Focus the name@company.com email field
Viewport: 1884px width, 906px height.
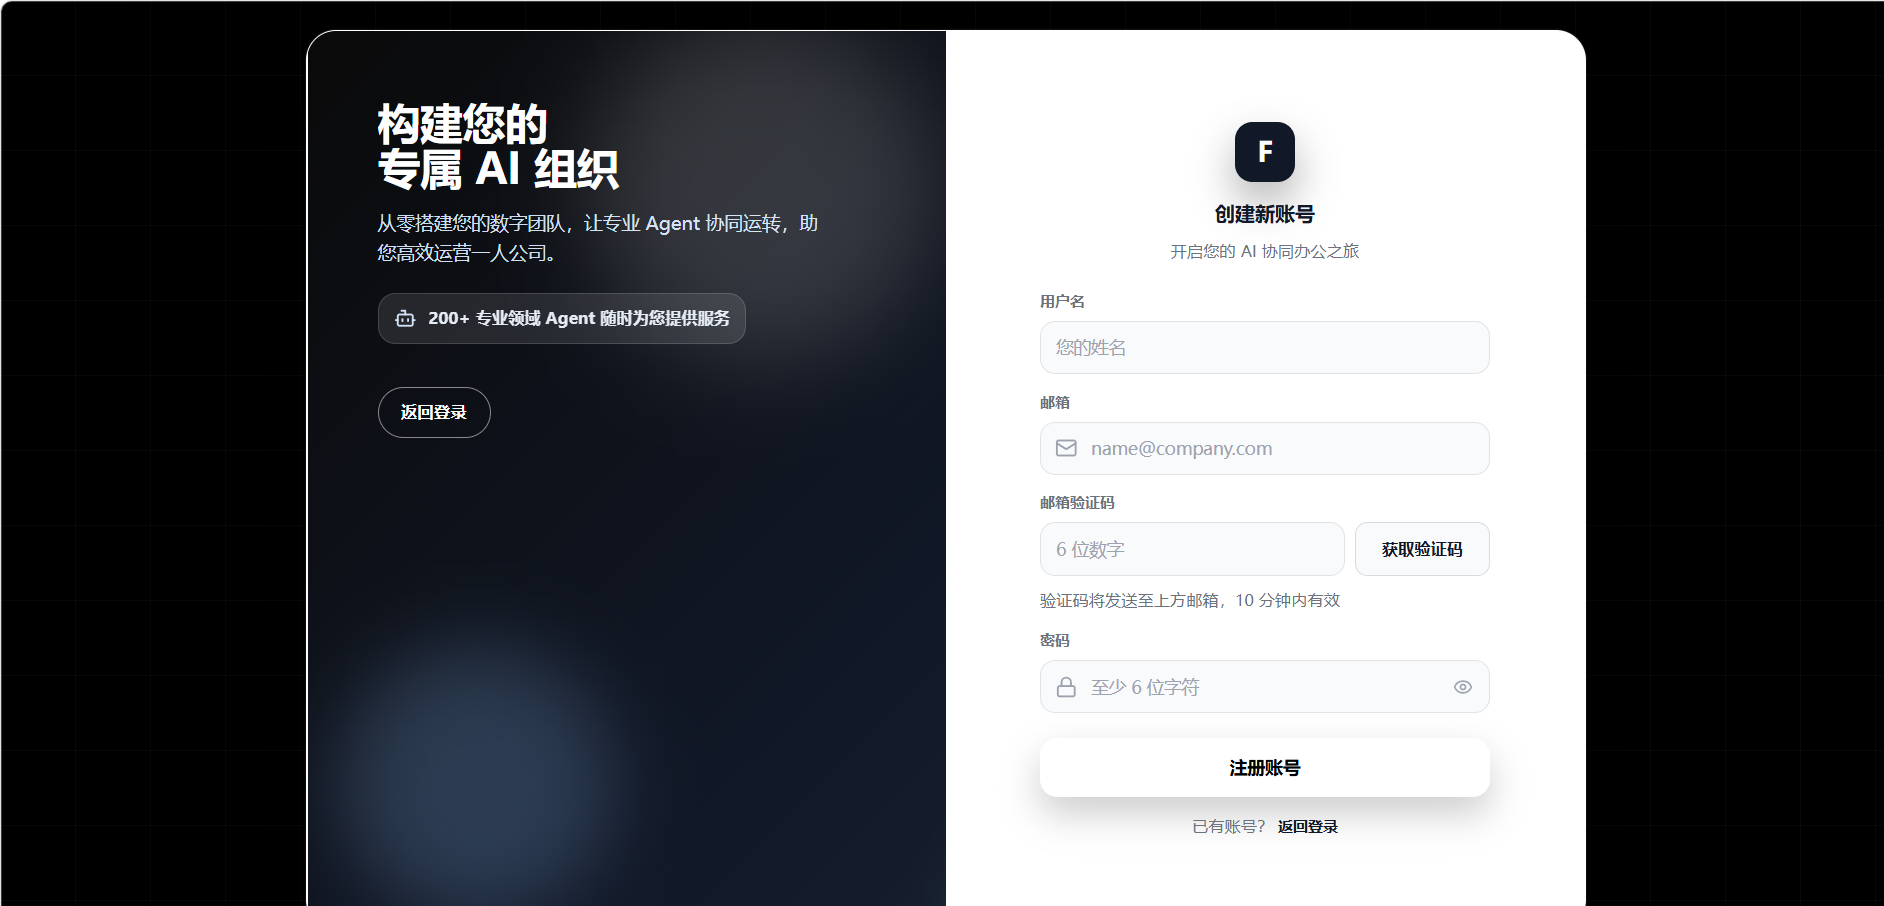1264,448
